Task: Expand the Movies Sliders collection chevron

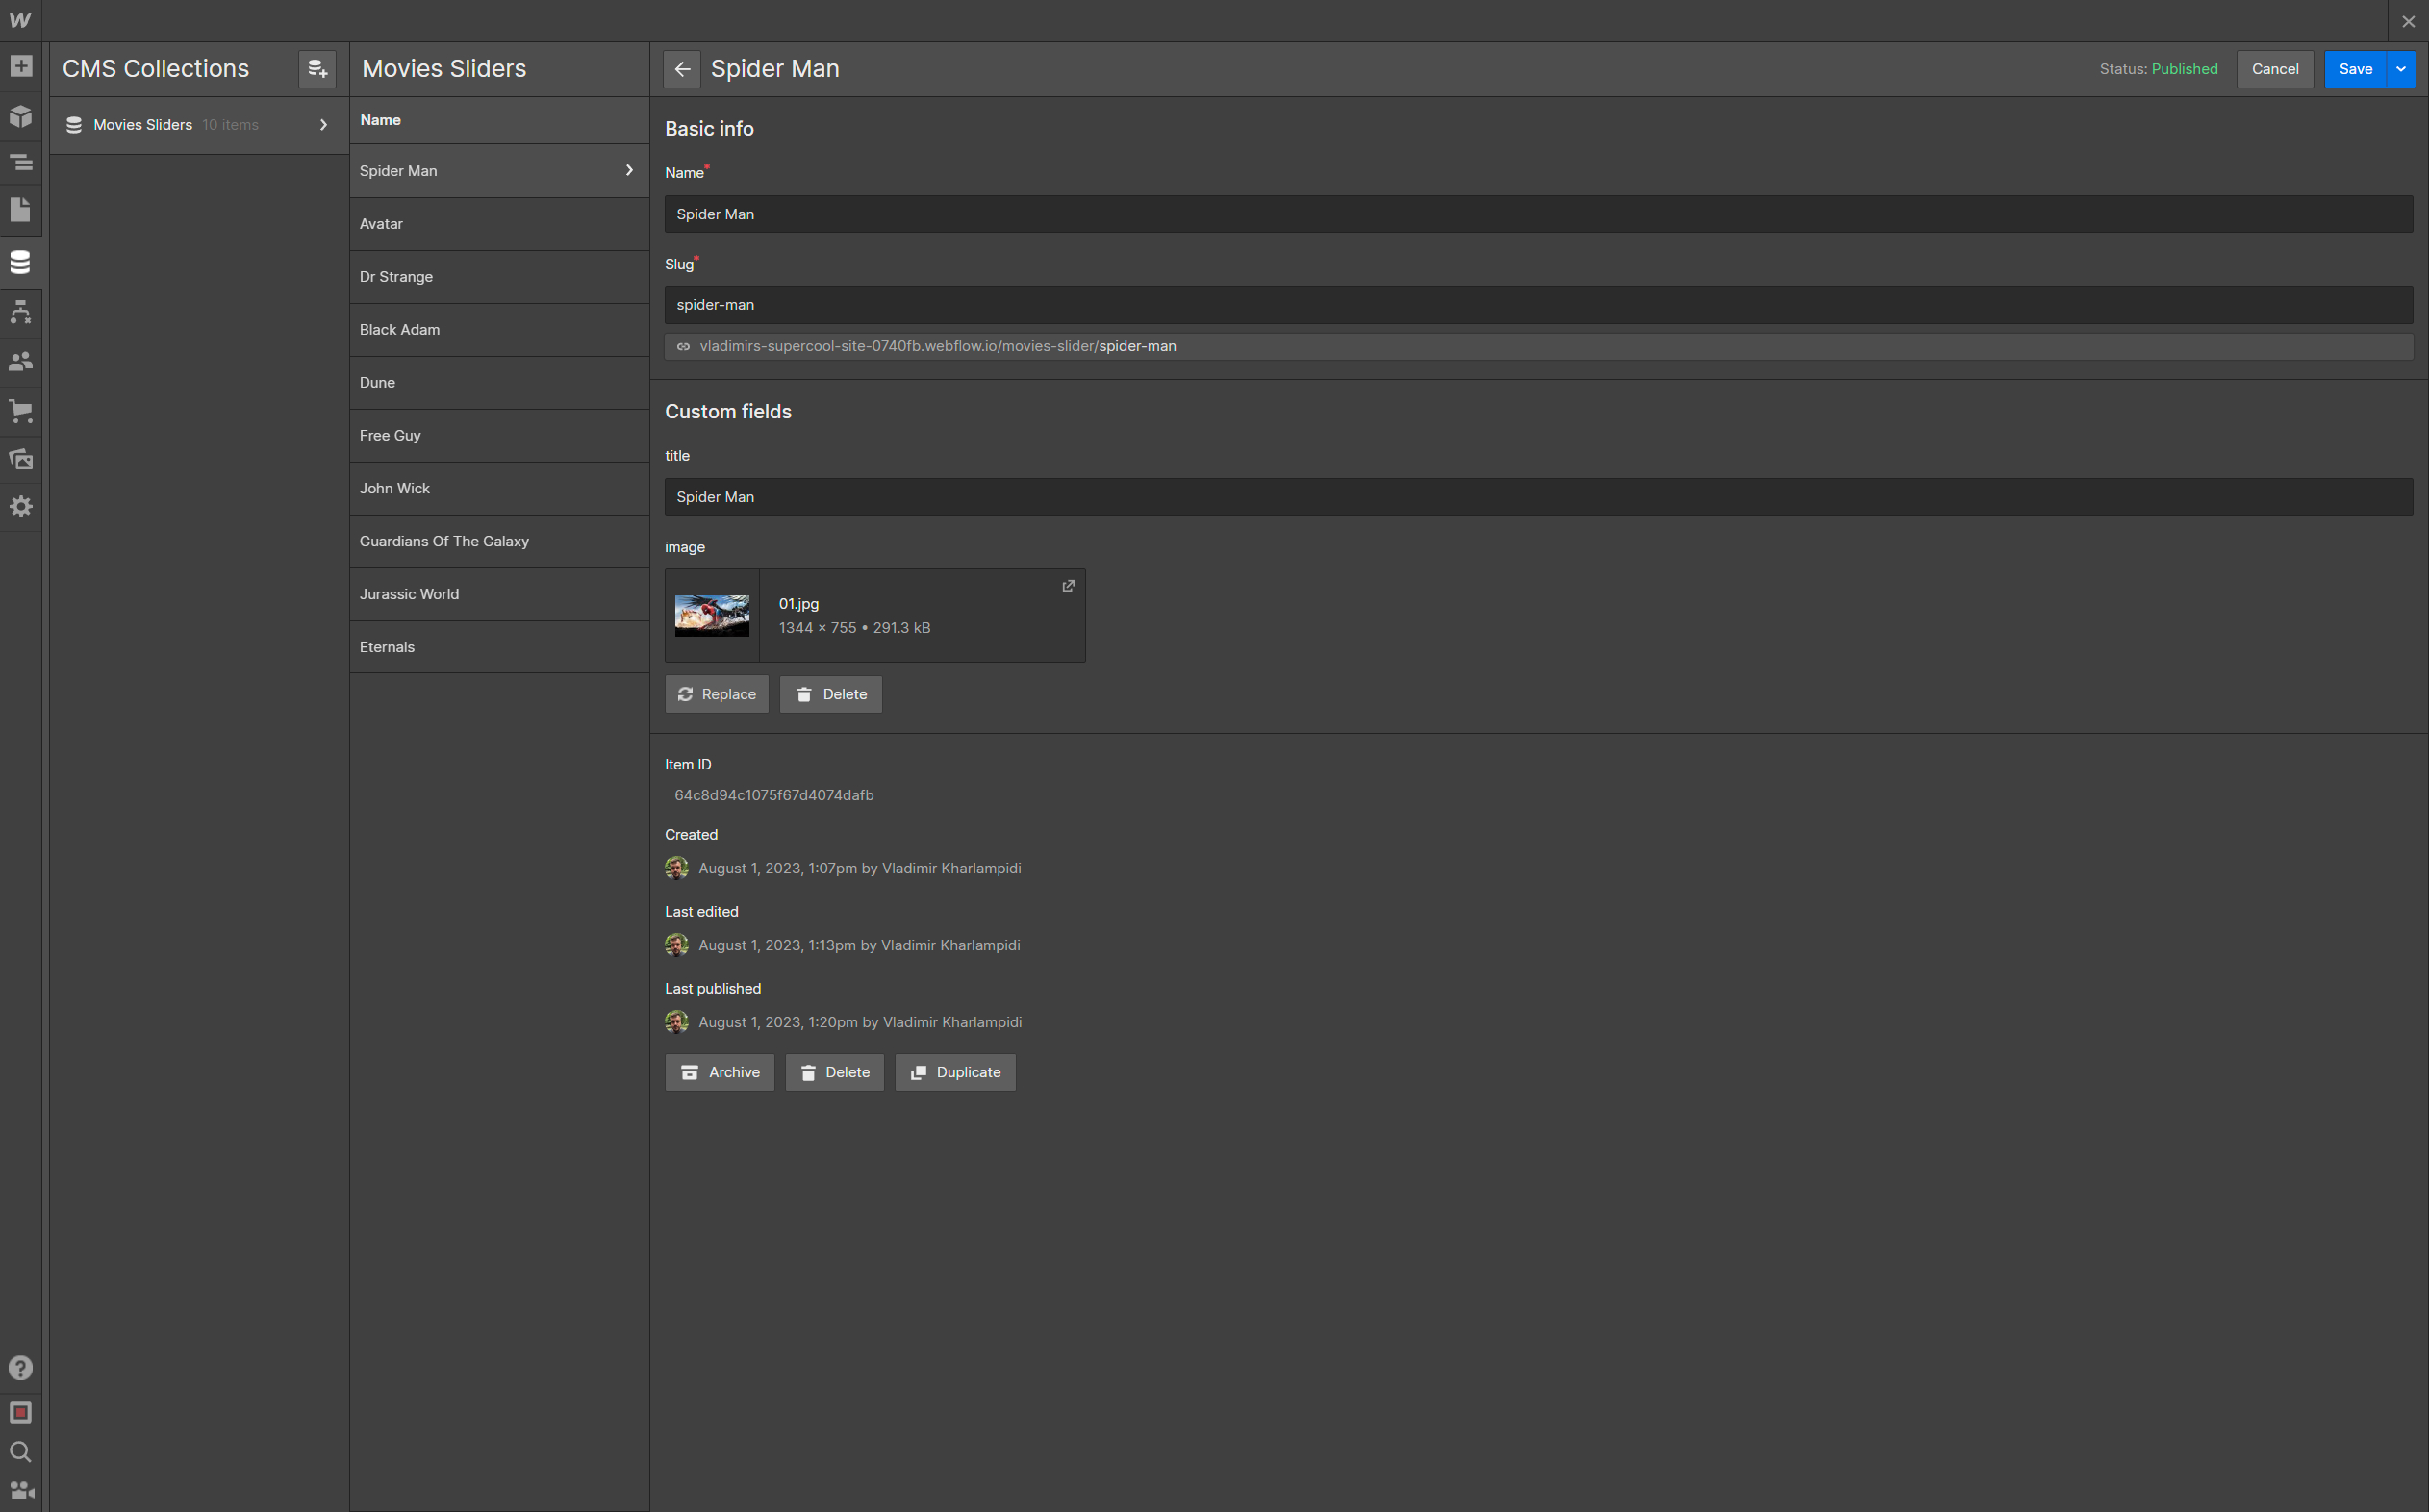Action: pyautogui.click(x=323, y=125)
